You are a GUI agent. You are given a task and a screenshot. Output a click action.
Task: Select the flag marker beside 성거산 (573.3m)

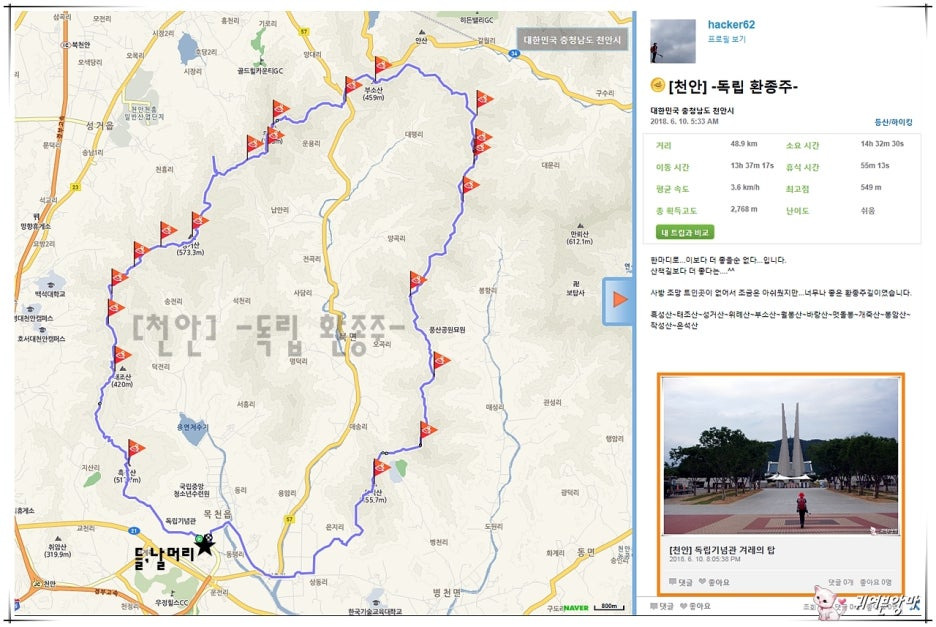point(198,223)
